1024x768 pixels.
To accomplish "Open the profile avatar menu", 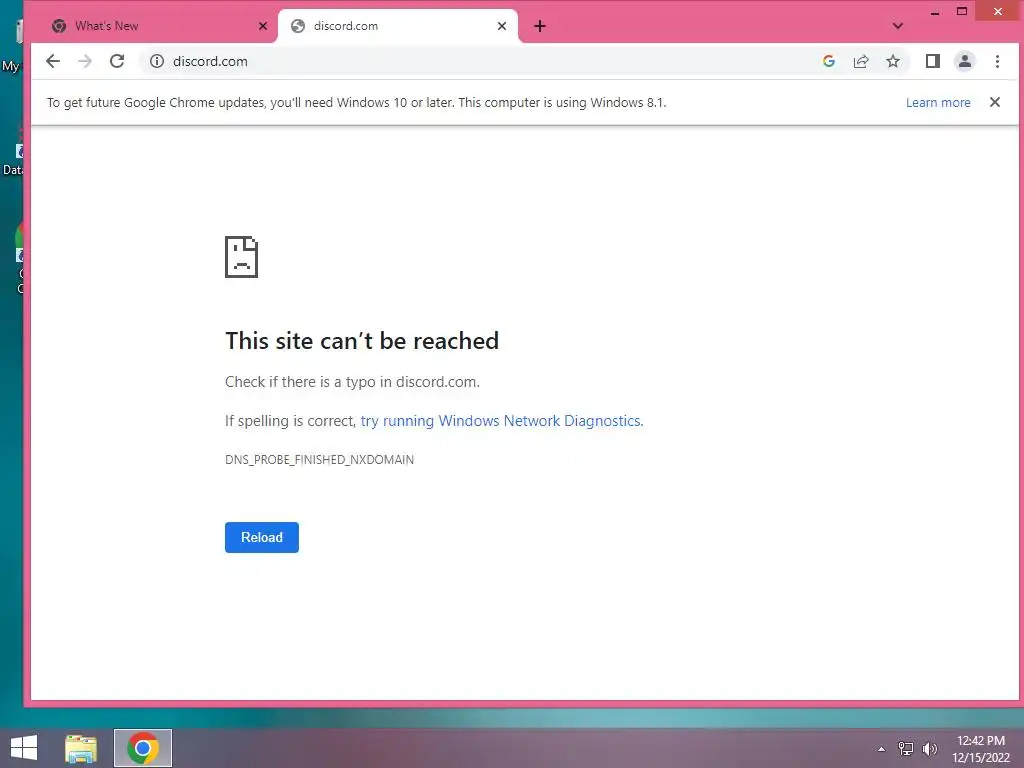I will coord(965,61).
